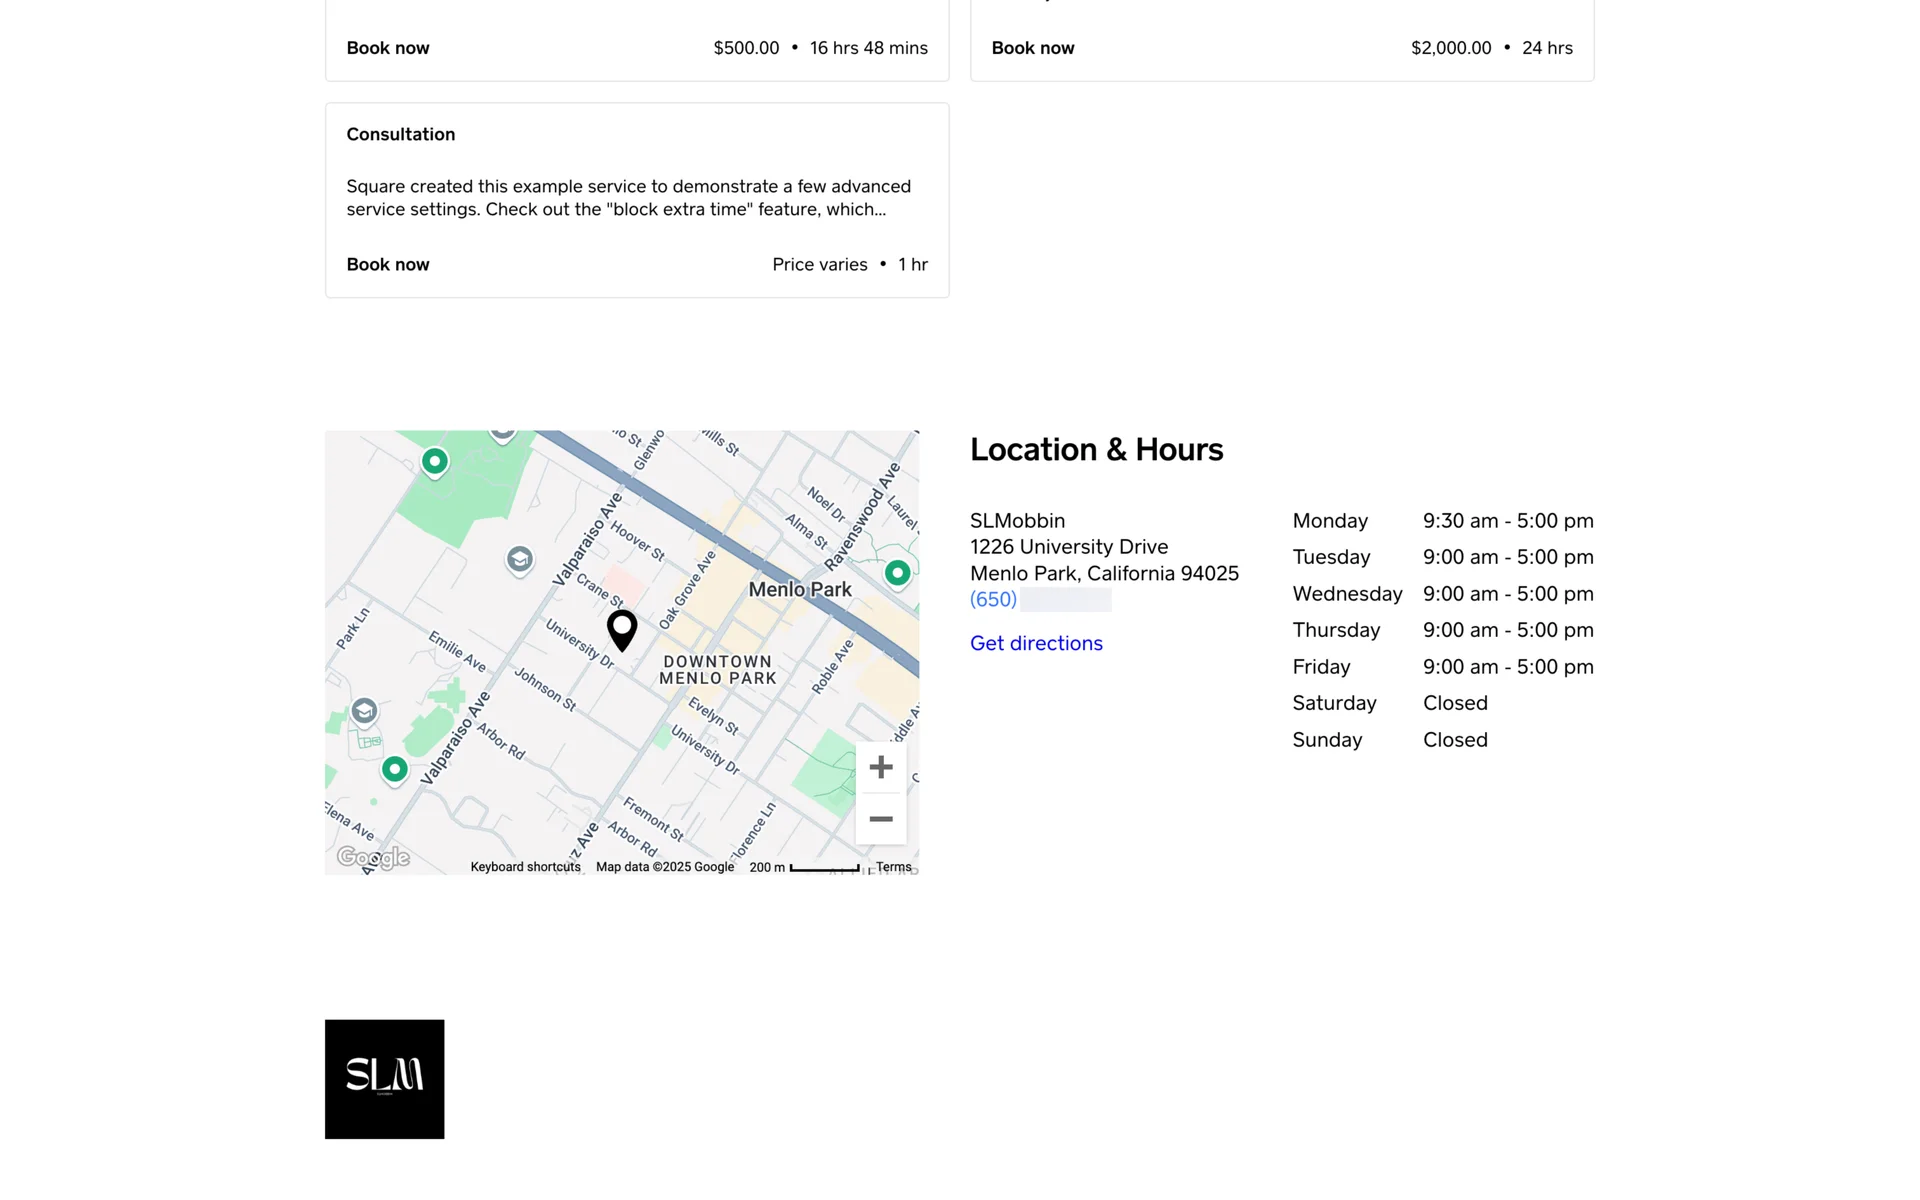The height and width of the screenshot is (1200, 1920).
Task: Click Menlo Park label on map
Action: 800,589
